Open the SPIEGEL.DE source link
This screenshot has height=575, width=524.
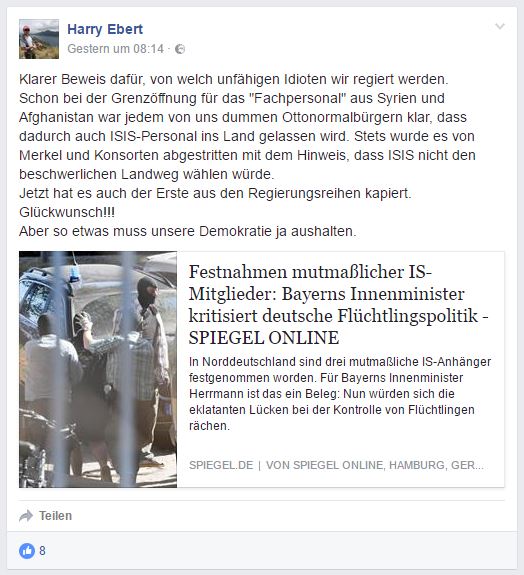(221, 465)
